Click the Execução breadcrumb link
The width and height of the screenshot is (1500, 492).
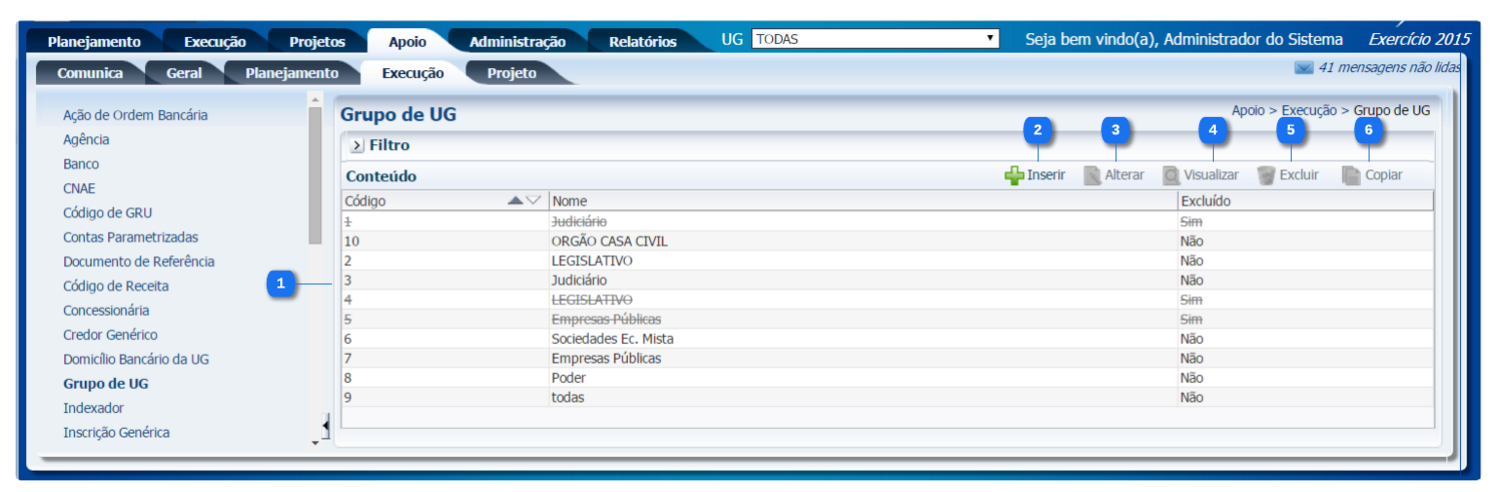[x=1309, y=110]
